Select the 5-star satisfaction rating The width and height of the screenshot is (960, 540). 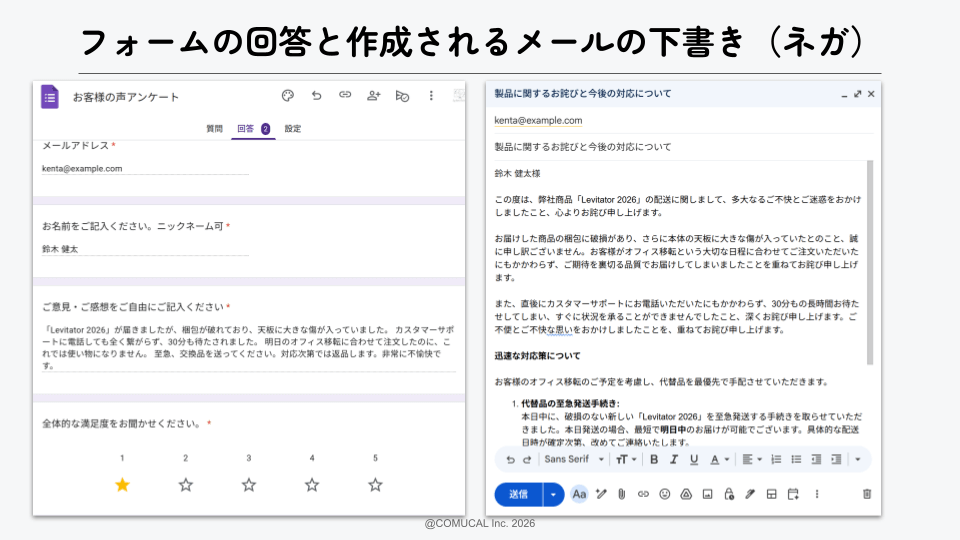(375, 485)
